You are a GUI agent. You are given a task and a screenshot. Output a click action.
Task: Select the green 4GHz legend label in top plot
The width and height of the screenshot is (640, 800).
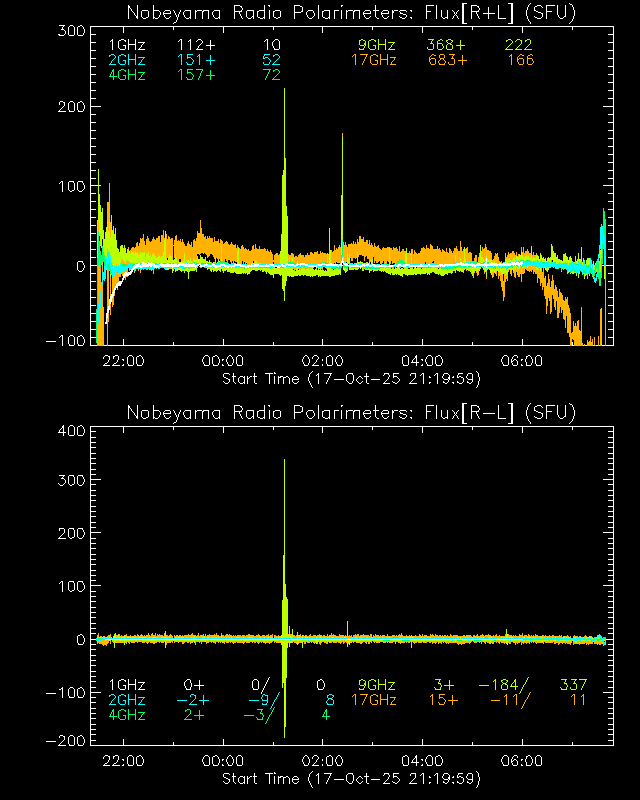click(126, 77)
